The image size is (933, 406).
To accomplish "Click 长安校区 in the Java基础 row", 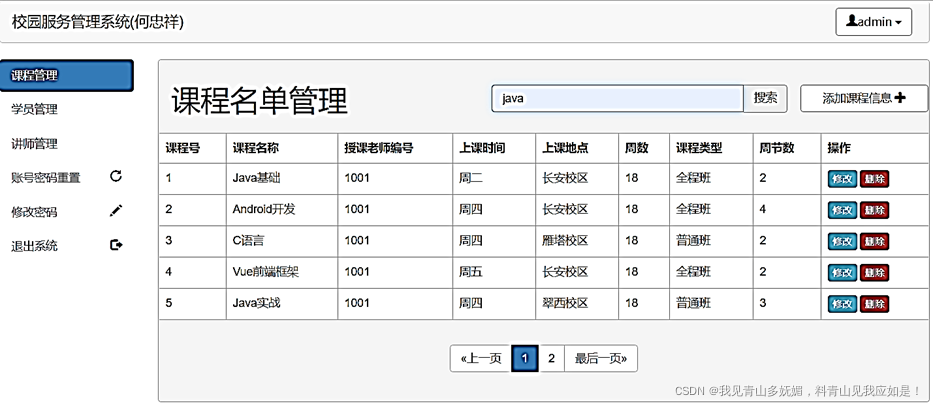I will pyautogui.click(x=565, y=178).
